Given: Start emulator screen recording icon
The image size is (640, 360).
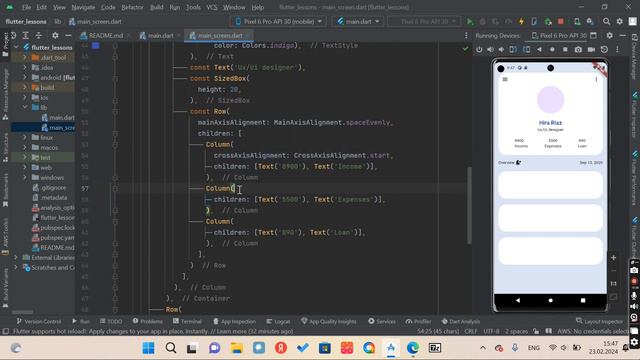Looking at the screenshot, I should pyautogui.click(x=591, y=49).
